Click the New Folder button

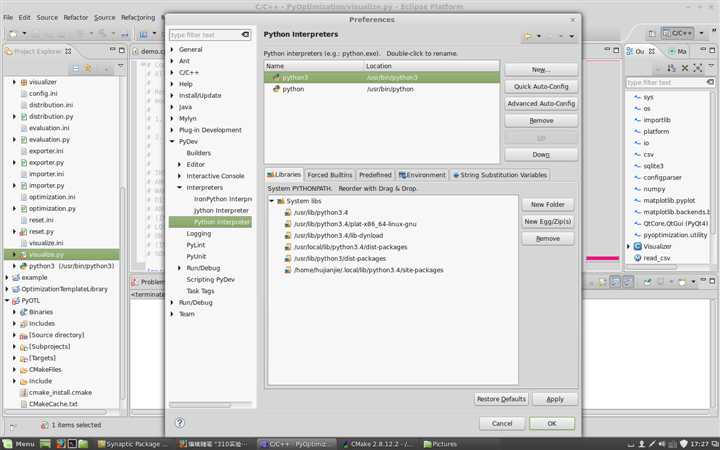click(x=547, y=204)
